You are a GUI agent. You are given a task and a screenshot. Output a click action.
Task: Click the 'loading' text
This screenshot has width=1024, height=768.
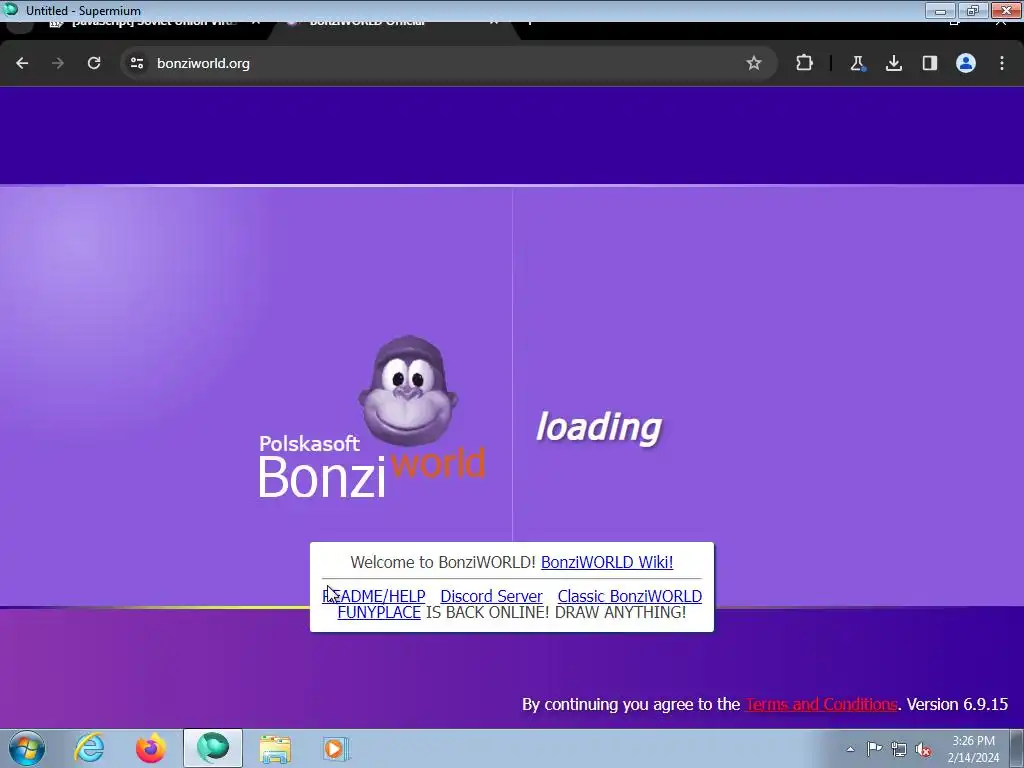tap(599, 428)
